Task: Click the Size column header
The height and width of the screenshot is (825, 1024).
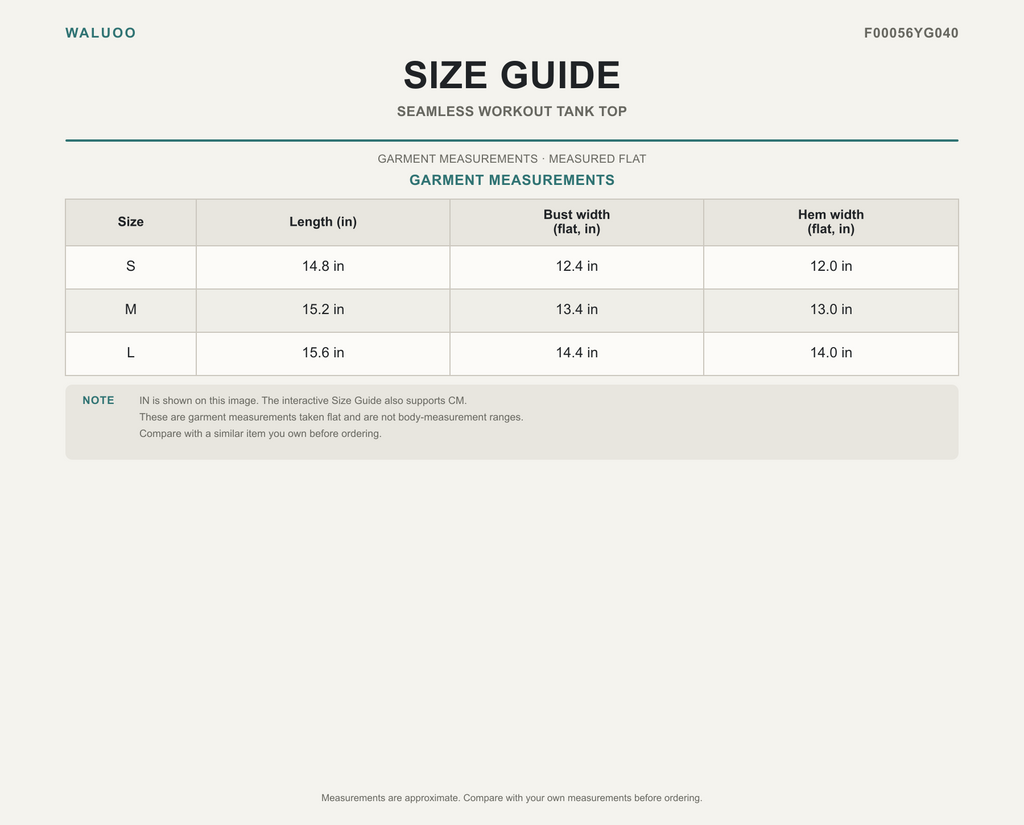Action: pyautogui.click(x=131, y=222)
